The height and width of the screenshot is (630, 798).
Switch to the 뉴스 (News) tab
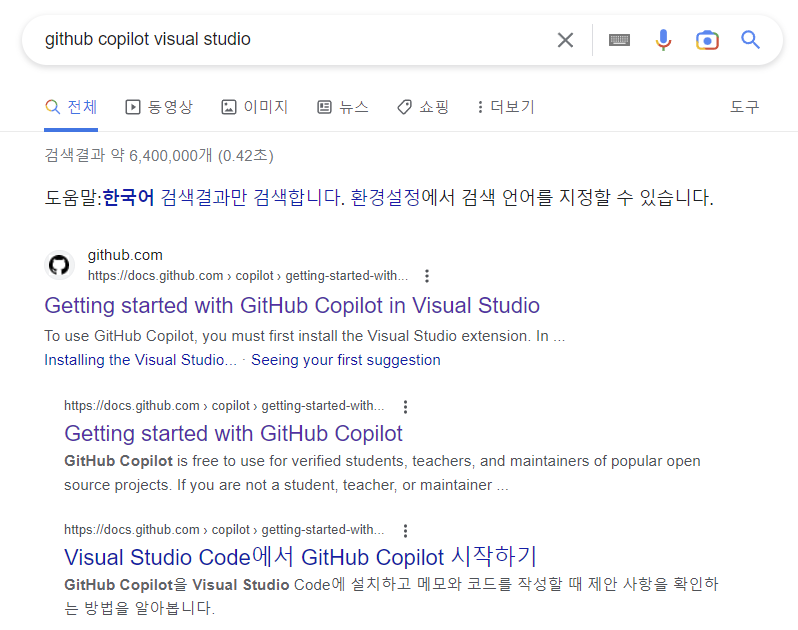pos(343,107)
